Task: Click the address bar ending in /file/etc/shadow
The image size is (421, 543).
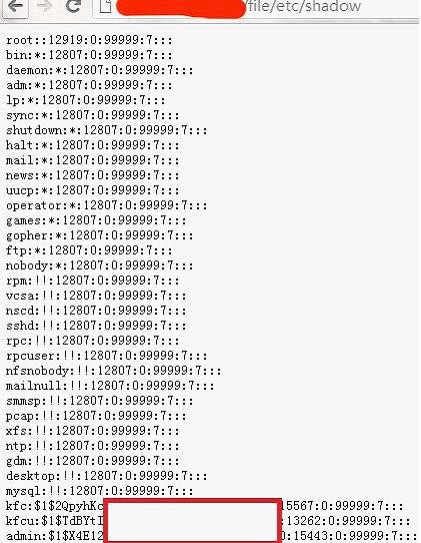Action: (x=256, y=8)
